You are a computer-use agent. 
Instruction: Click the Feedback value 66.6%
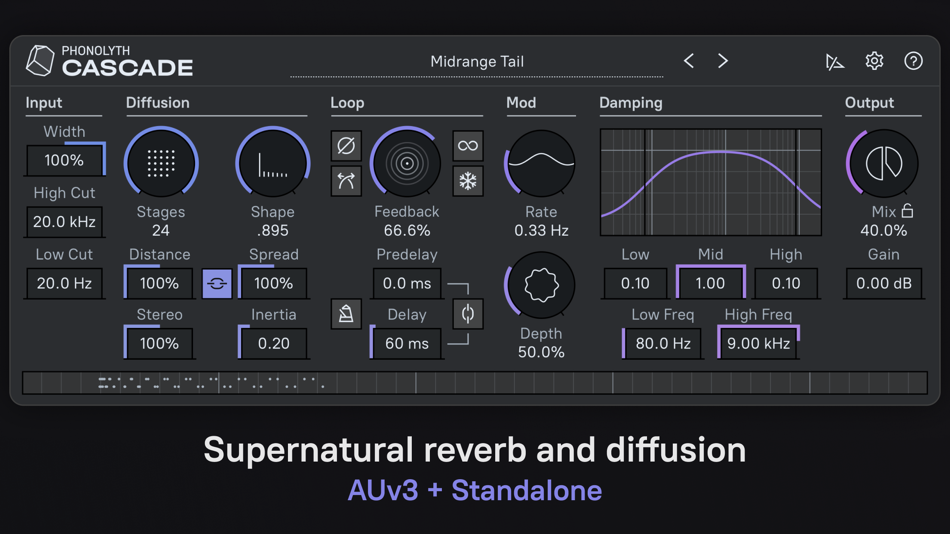tap(407, 230)
